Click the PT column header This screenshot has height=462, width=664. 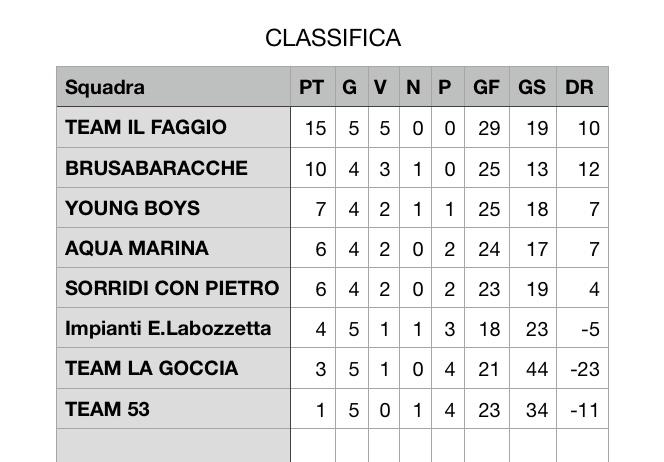(313, 86)
